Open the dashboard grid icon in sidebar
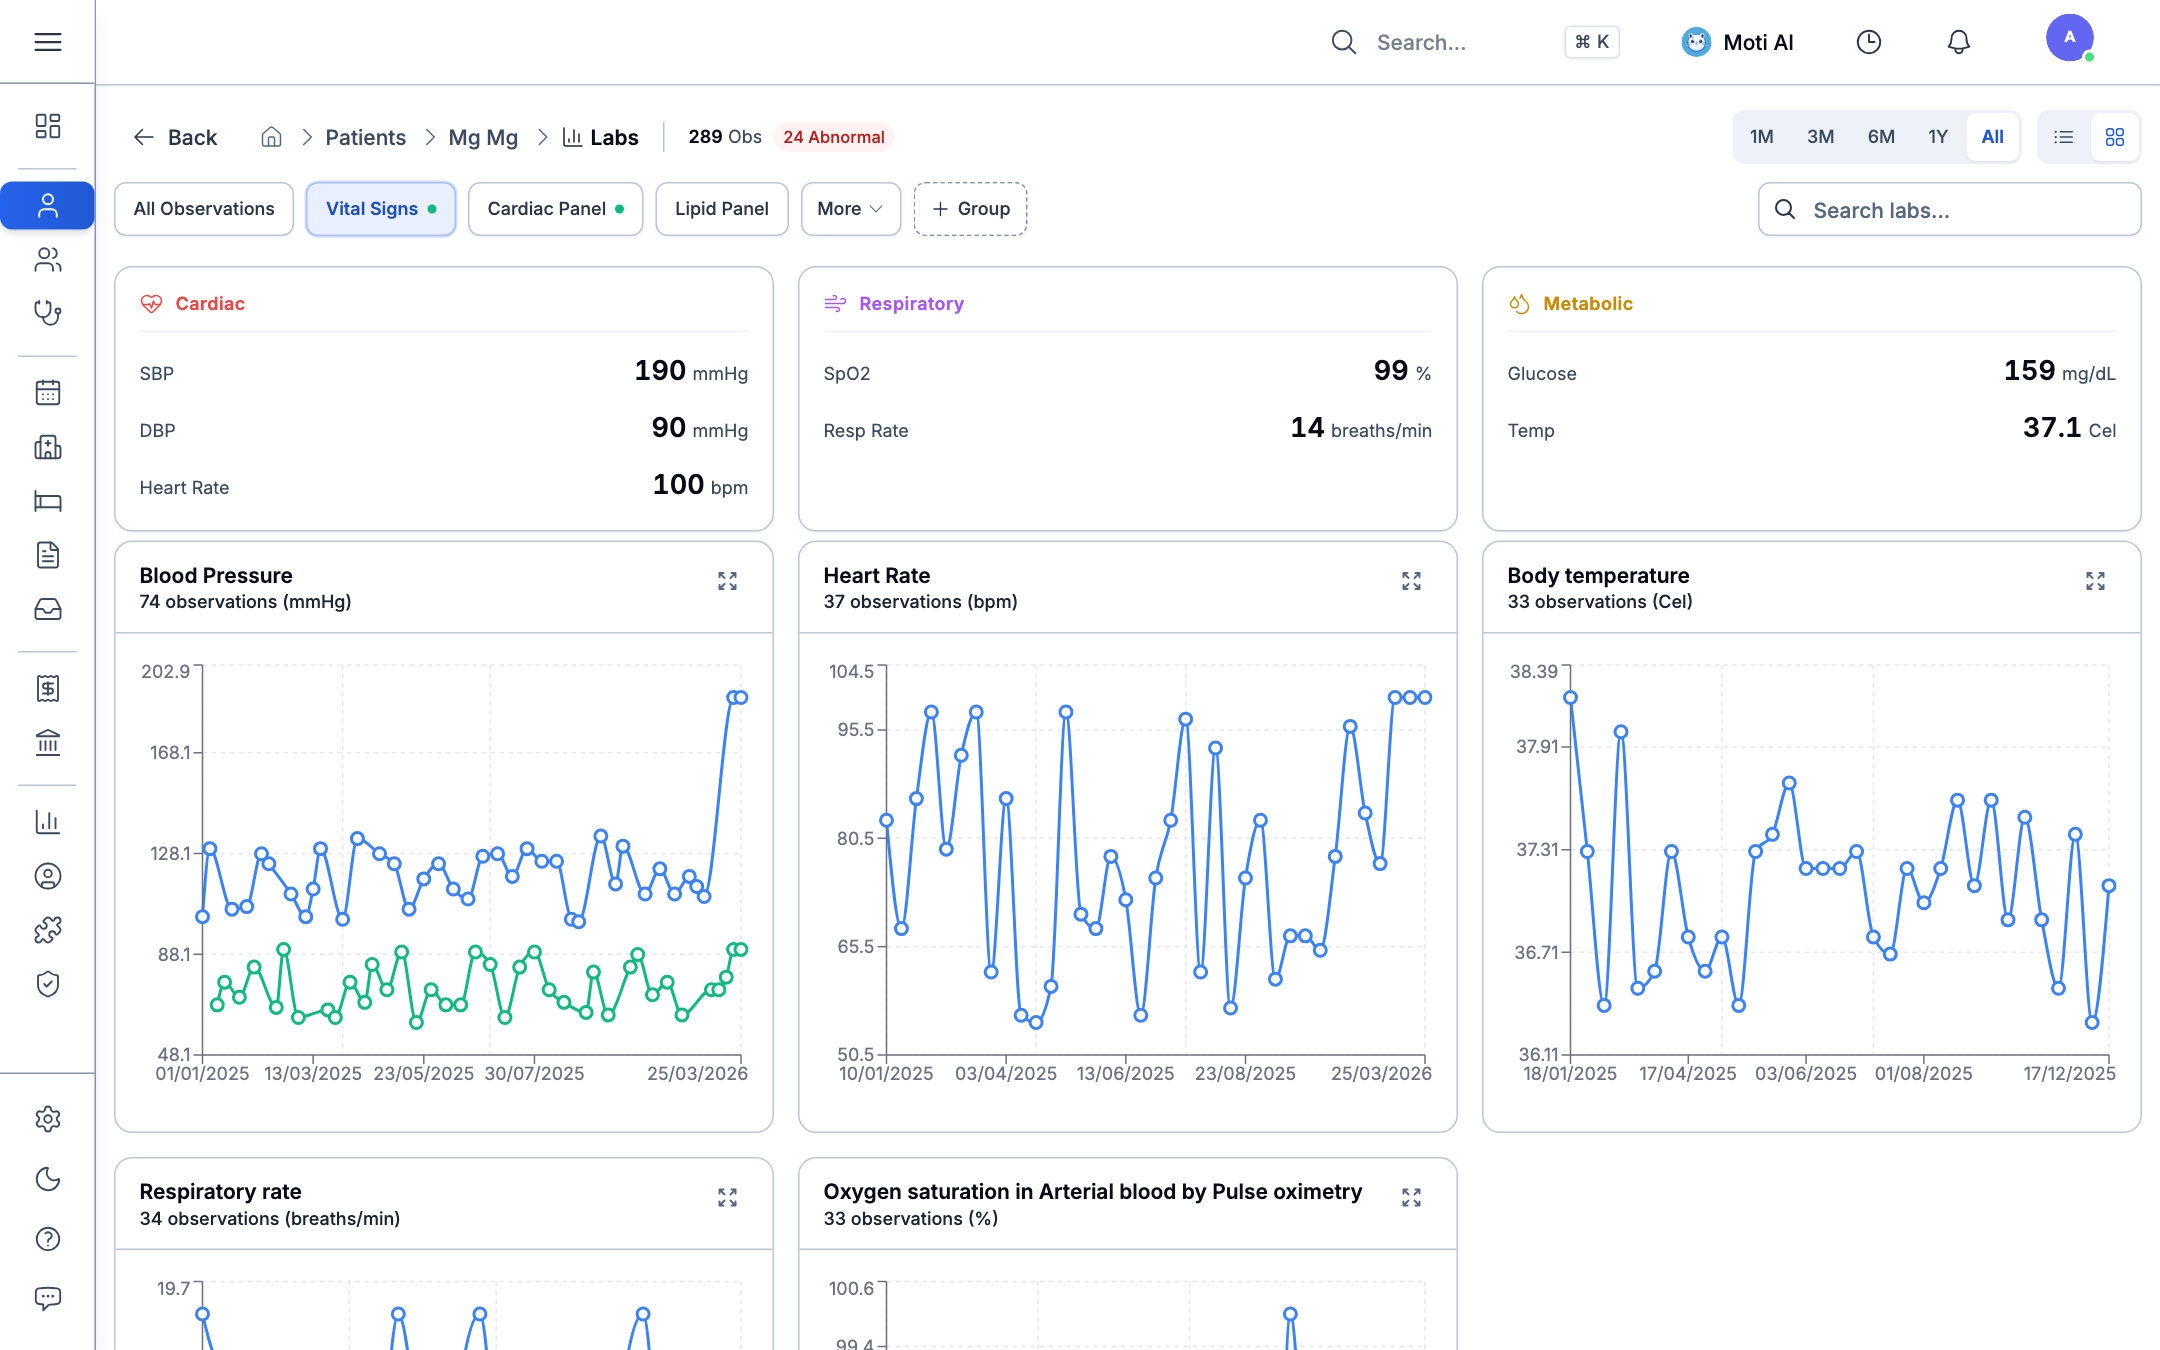Image resolution: width=2160 pixels, height=1350 pixels. (x=48, y=125)
